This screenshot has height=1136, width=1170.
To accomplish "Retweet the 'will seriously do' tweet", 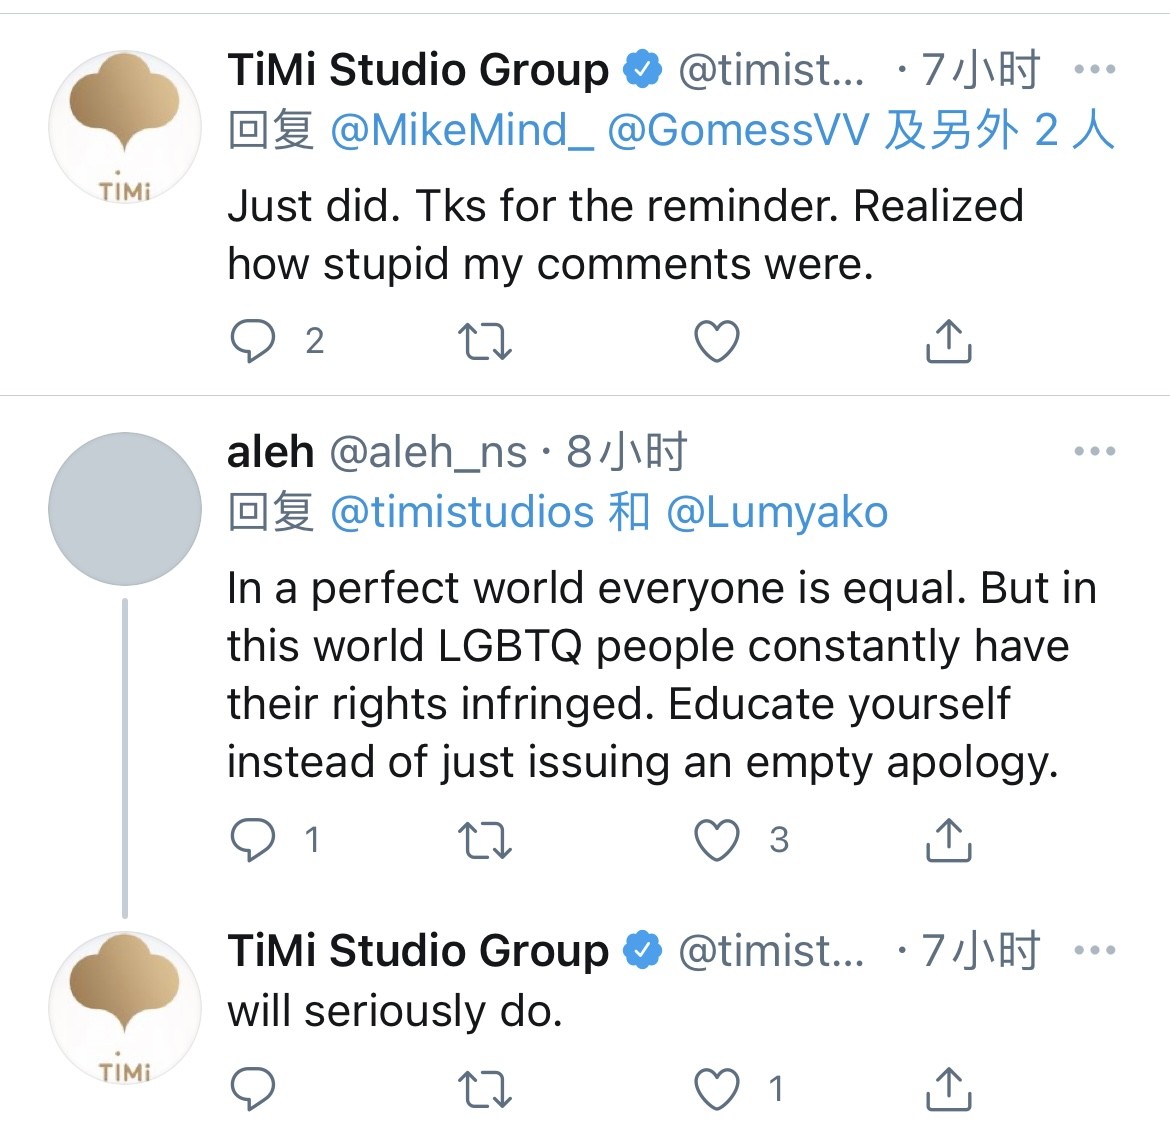I will coord(485,1089).
